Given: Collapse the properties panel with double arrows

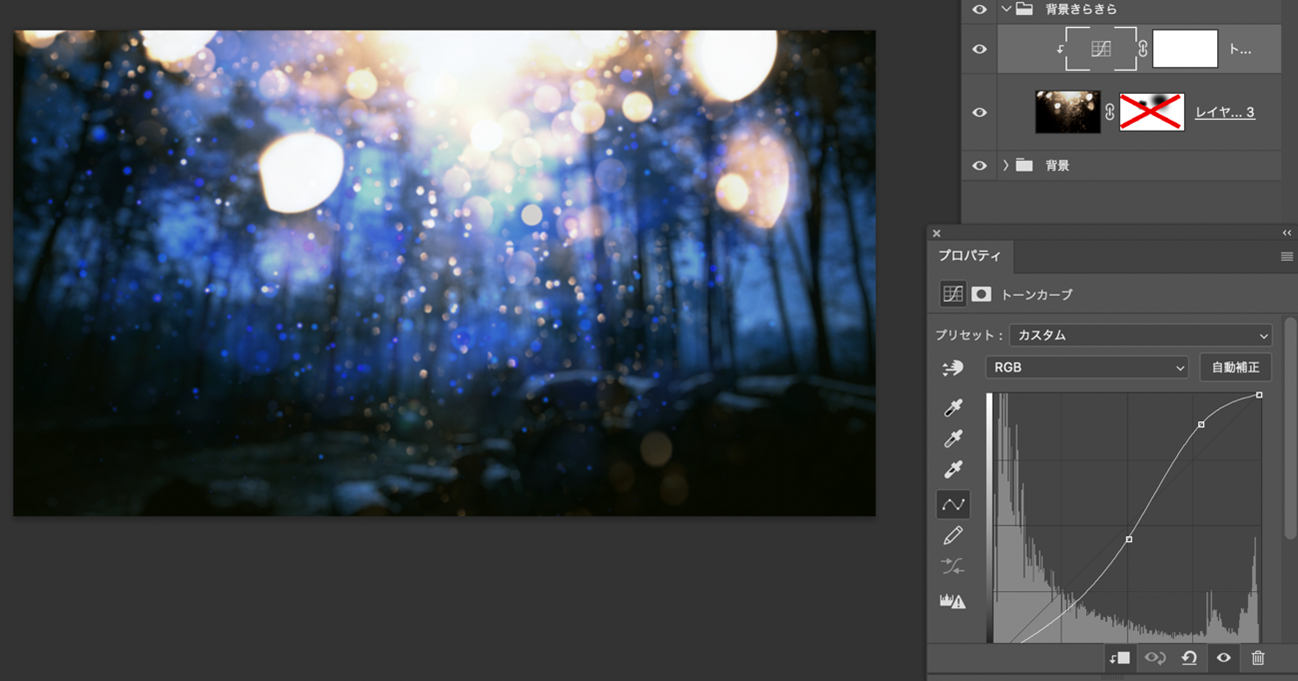Looking at the screenshot, I should pyautogui.click(x=1287, y=233).
